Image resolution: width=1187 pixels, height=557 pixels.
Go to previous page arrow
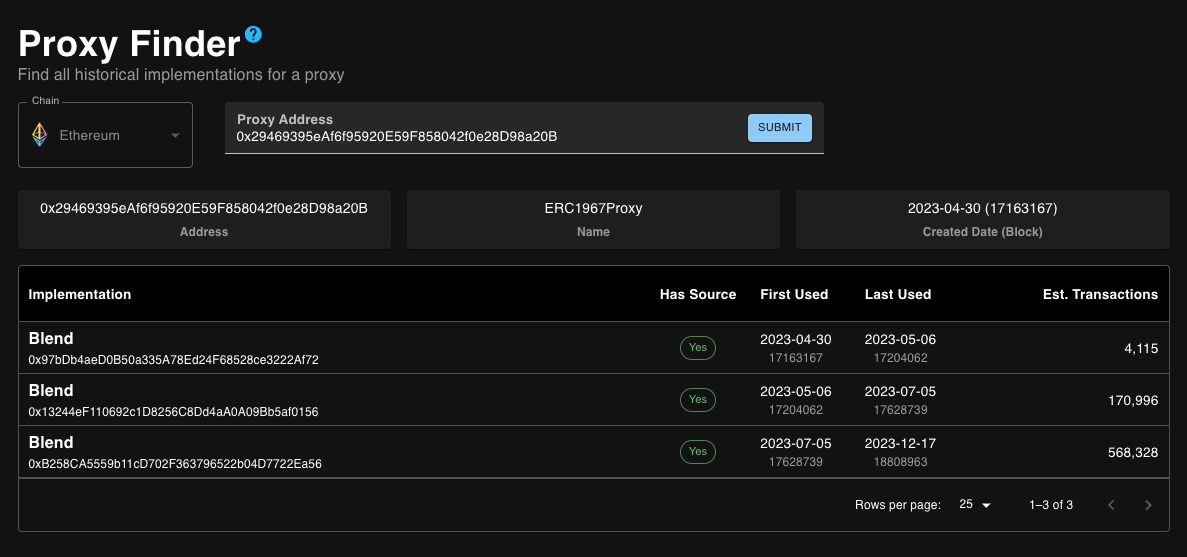click(1111, 505)
